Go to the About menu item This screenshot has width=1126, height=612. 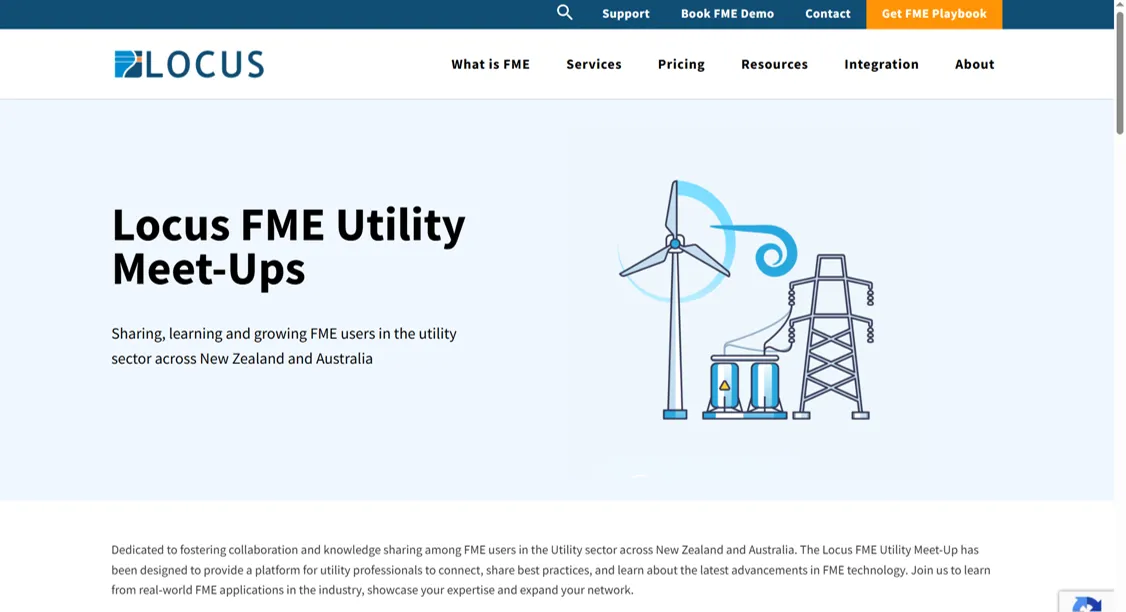click(974, 64)
